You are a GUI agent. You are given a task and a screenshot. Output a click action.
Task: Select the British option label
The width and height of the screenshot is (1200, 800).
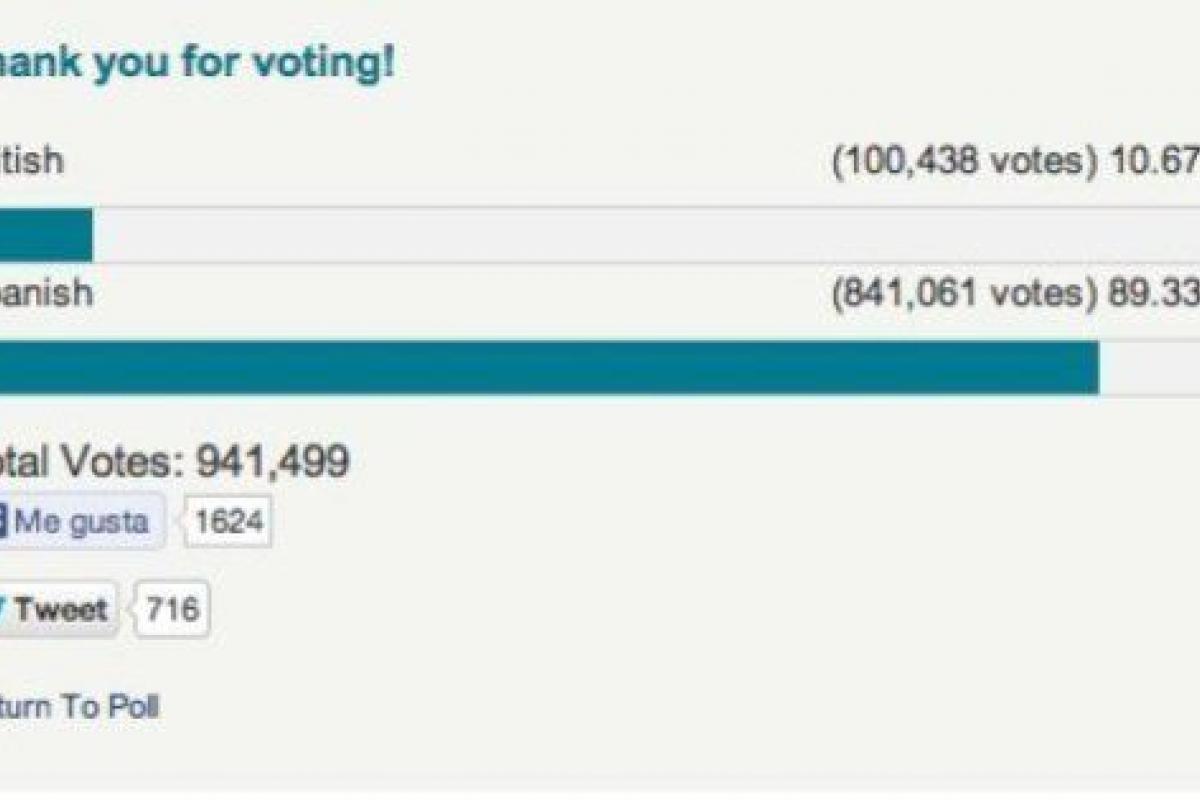pyautogui.click(x=31, y=160)
